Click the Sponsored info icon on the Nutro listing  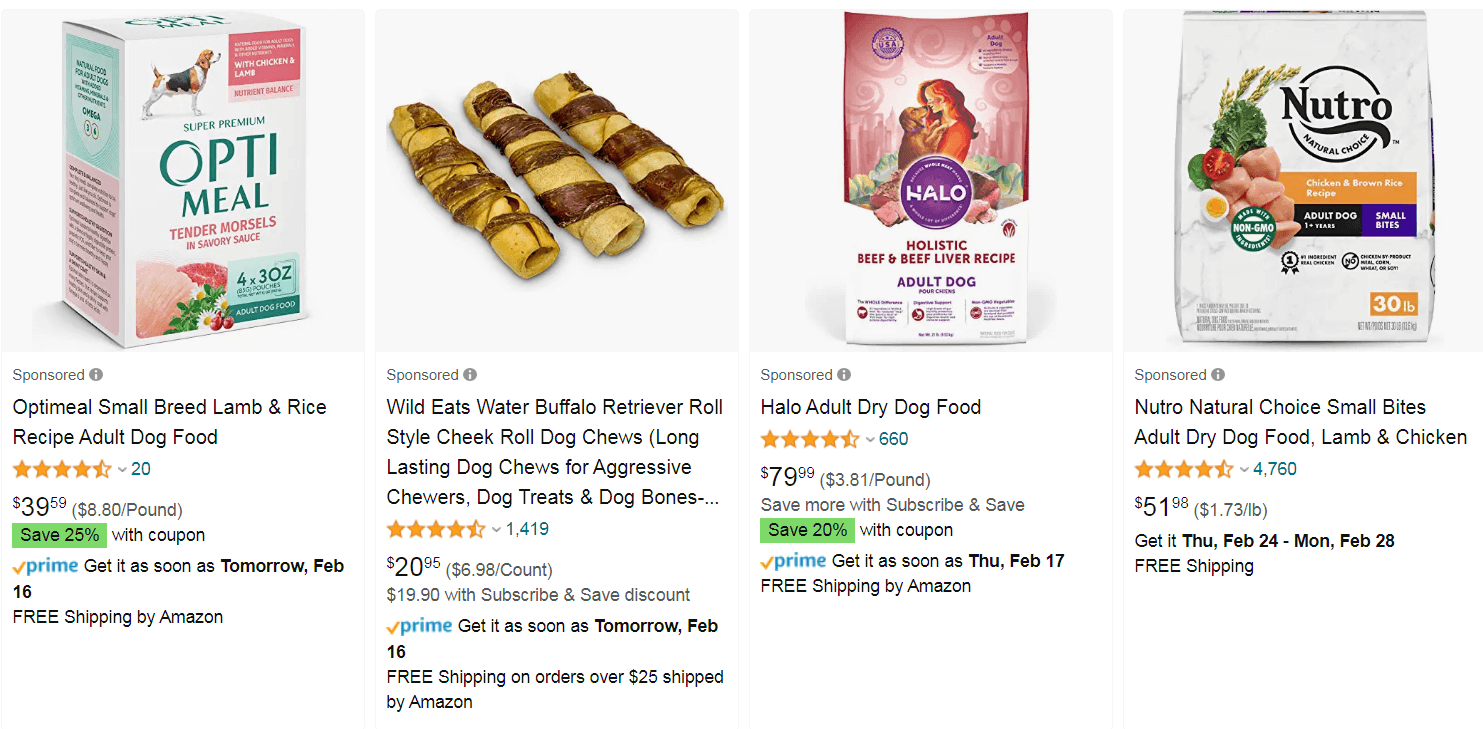[x=1218, y=375]
